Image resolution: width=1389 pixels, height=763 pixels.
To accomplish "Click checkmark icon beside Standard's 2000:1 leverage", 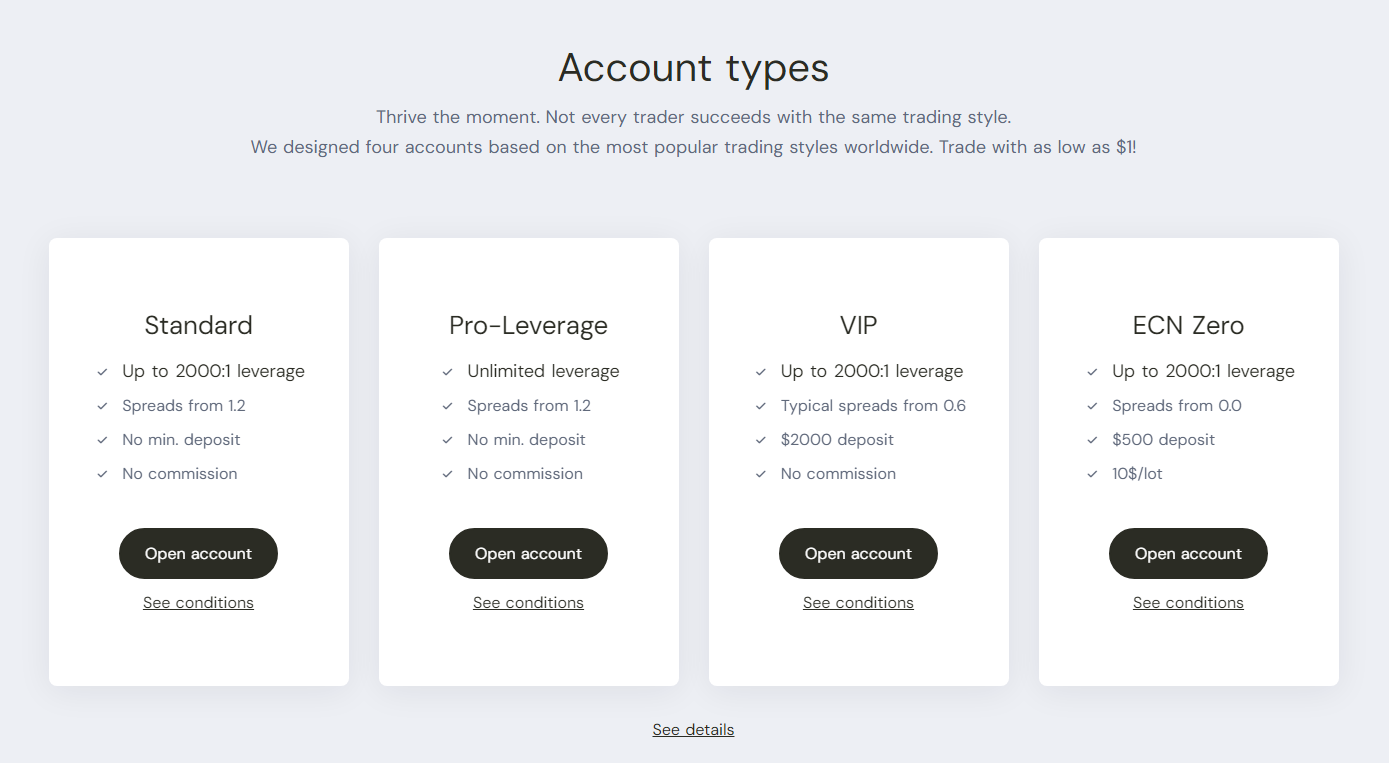I will (102, 372).
